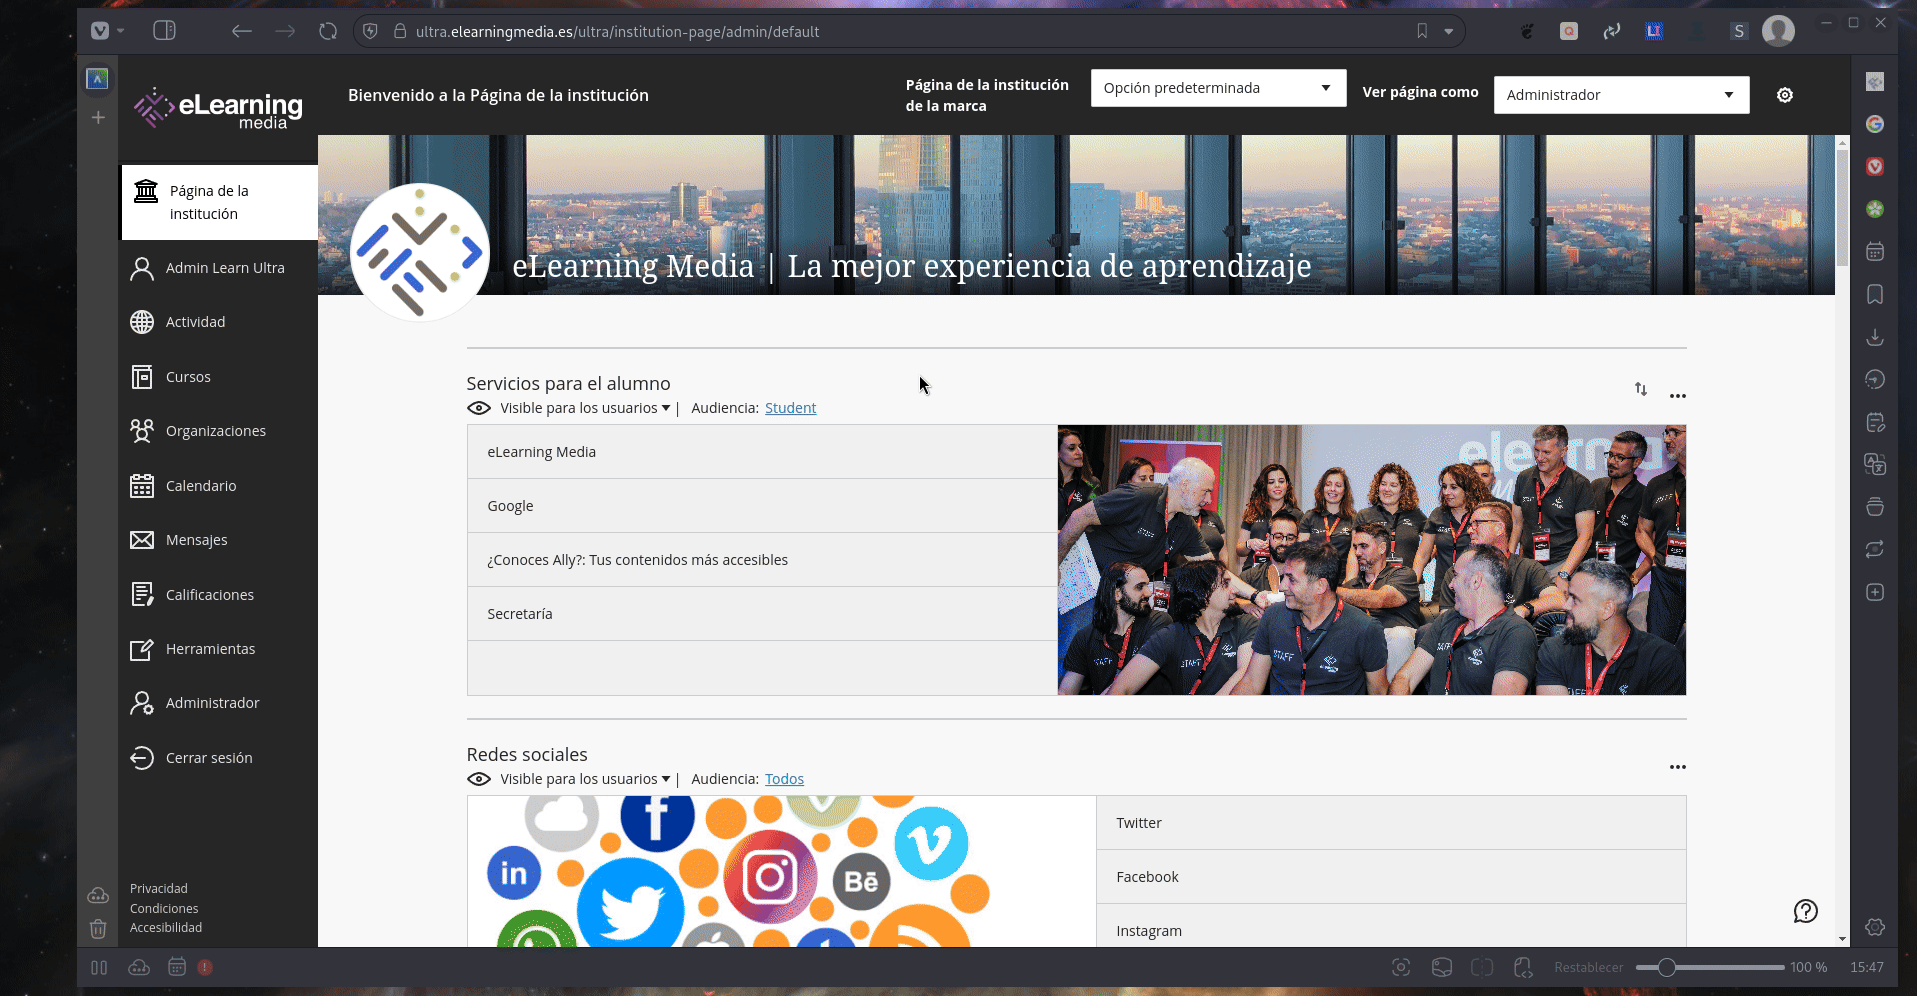1917x996 pixels.
Task: Toggle the browser side panel icon
Action: pos(164,31)
